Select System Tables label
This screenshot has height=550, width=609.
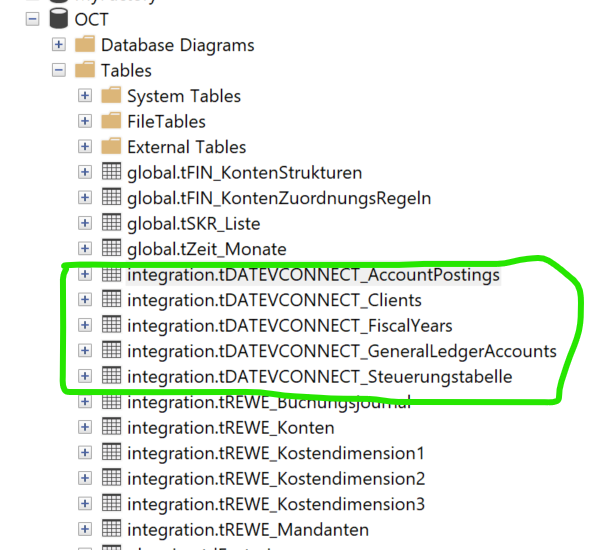[x=184, y=96]
